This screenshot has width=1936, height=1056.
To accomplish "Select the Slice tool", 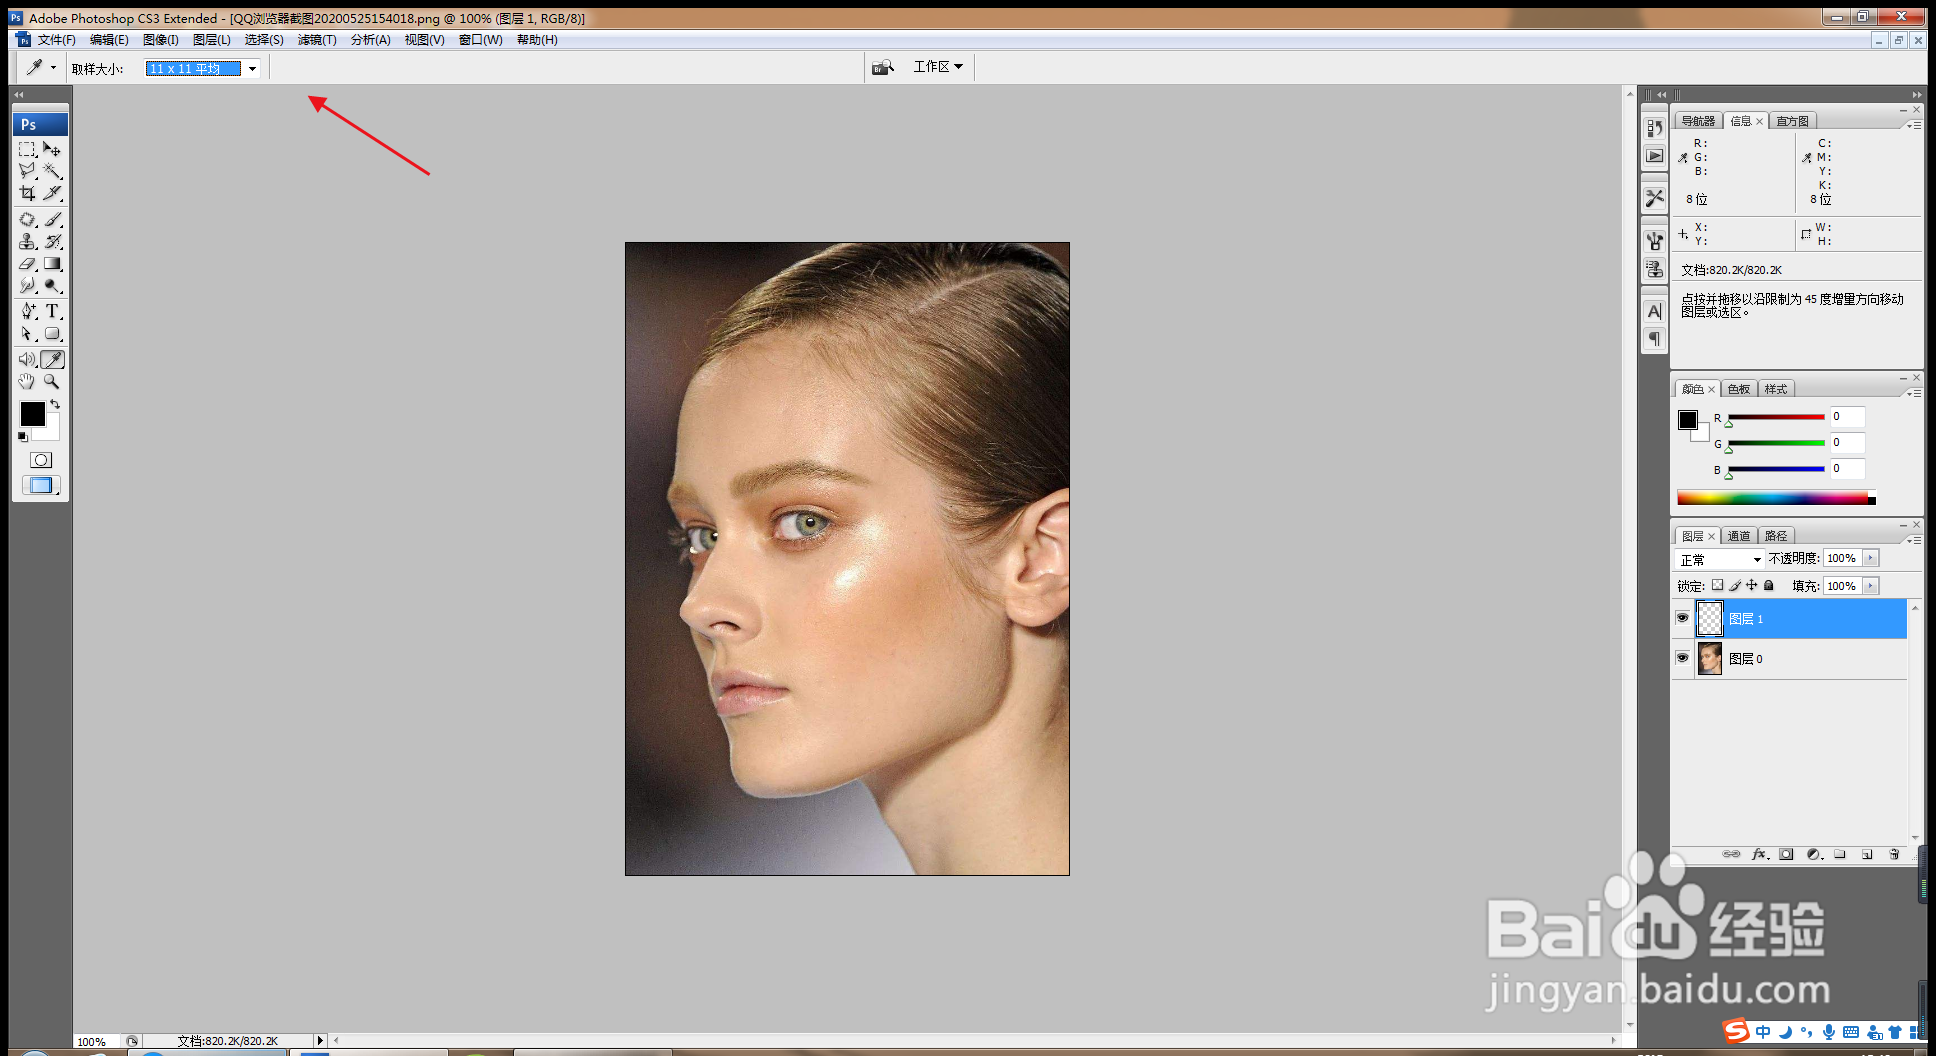I will coord(53,193).
